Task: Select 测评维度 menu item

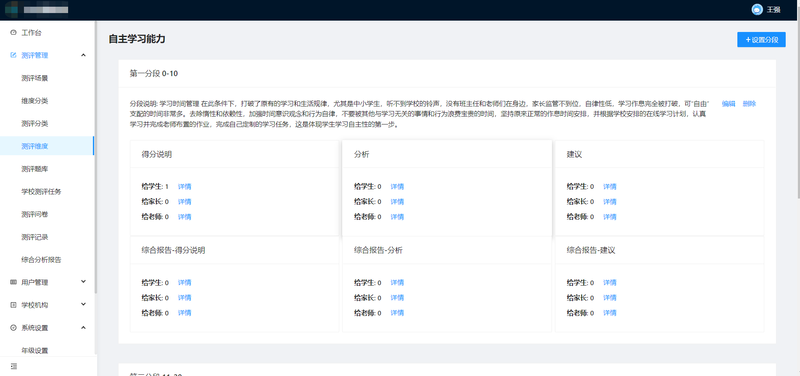Action: coord(47,146)
